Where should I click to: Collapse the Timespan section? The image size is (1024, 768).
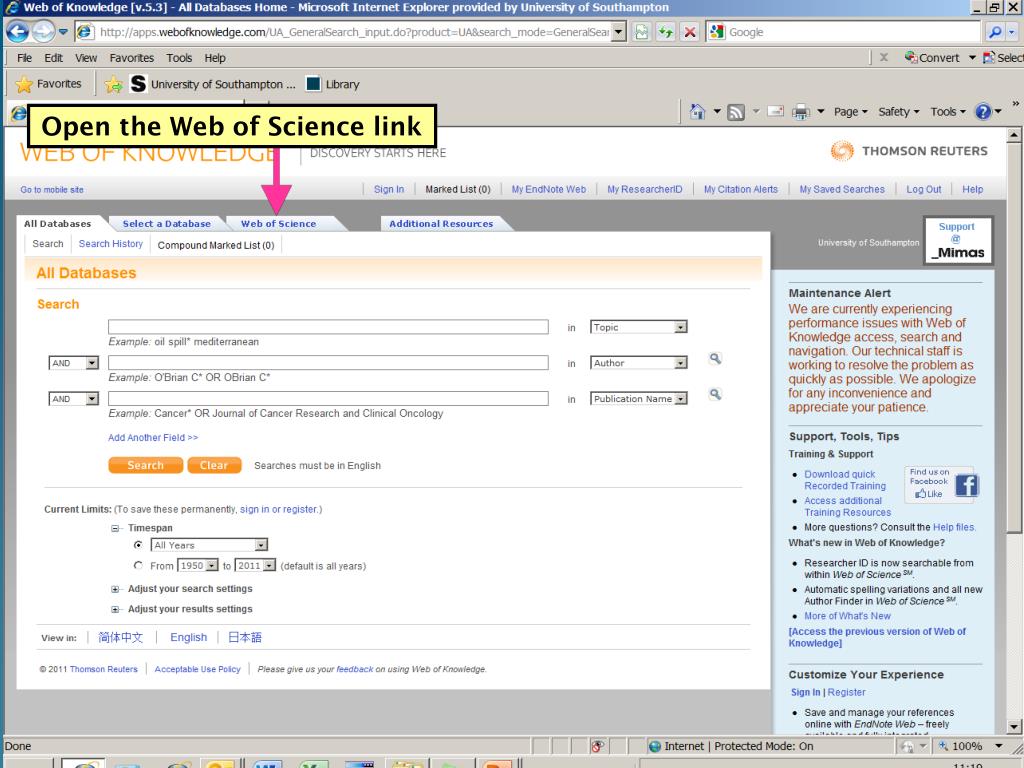point(115,528)
